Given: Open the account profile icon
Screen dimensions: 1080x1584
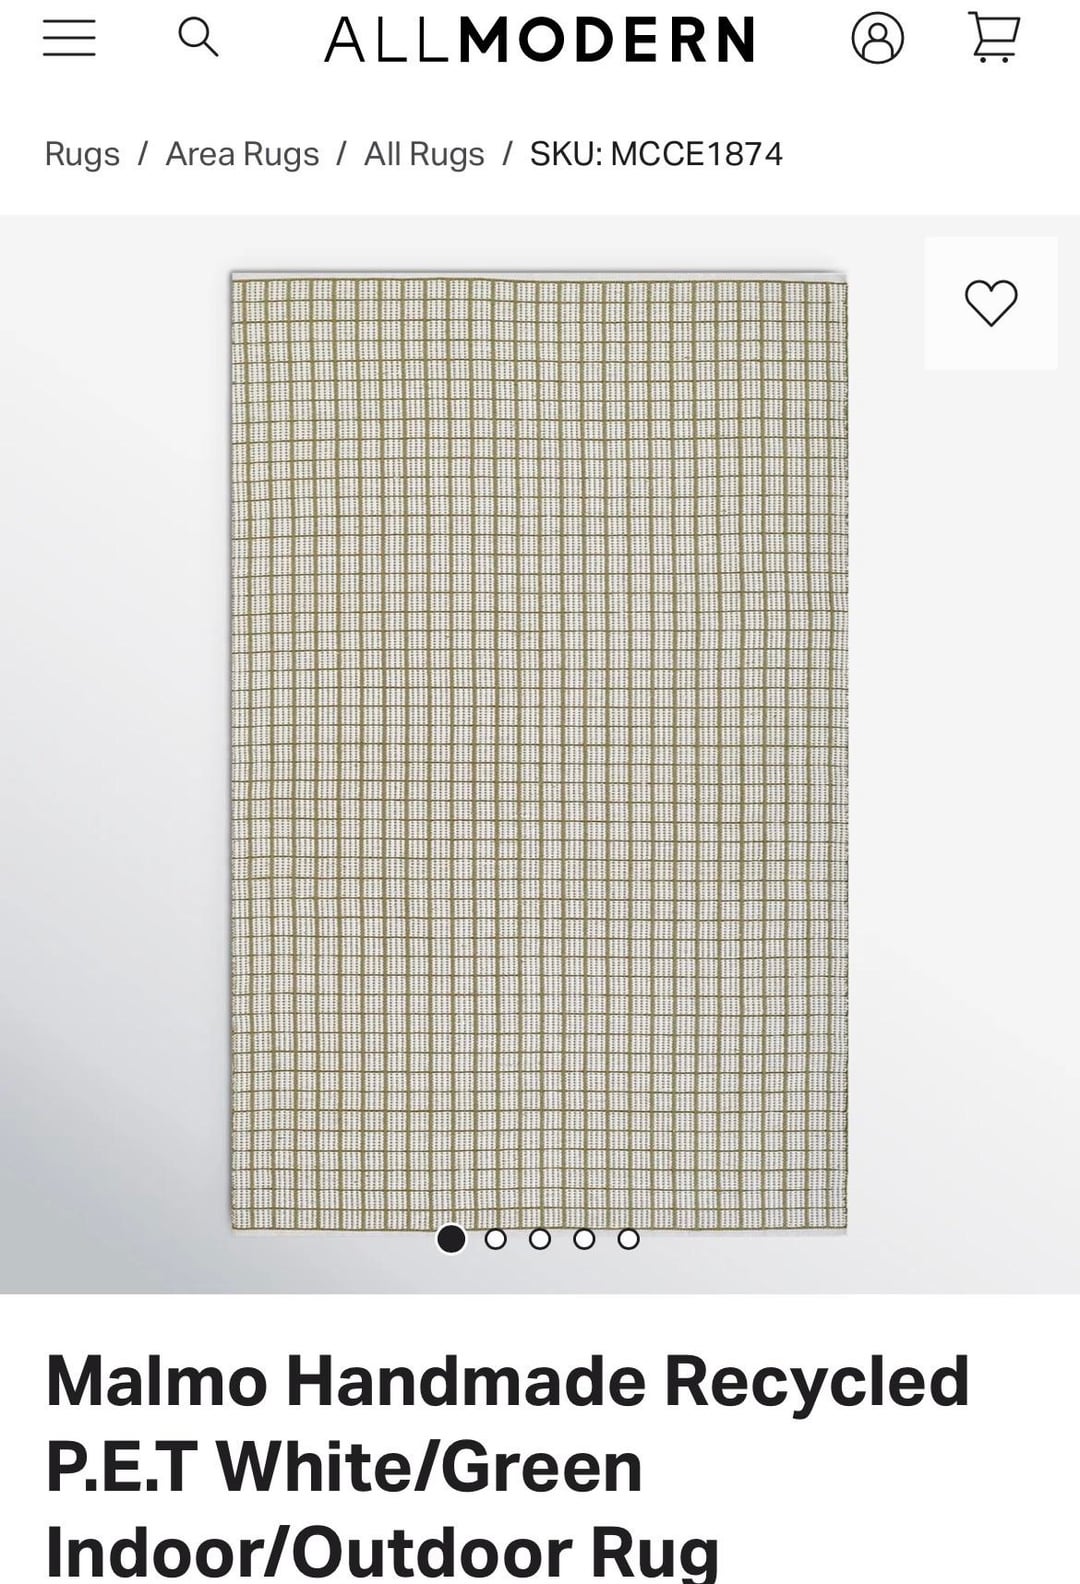Looking at the screenshot, I should (x=877, y=38).
